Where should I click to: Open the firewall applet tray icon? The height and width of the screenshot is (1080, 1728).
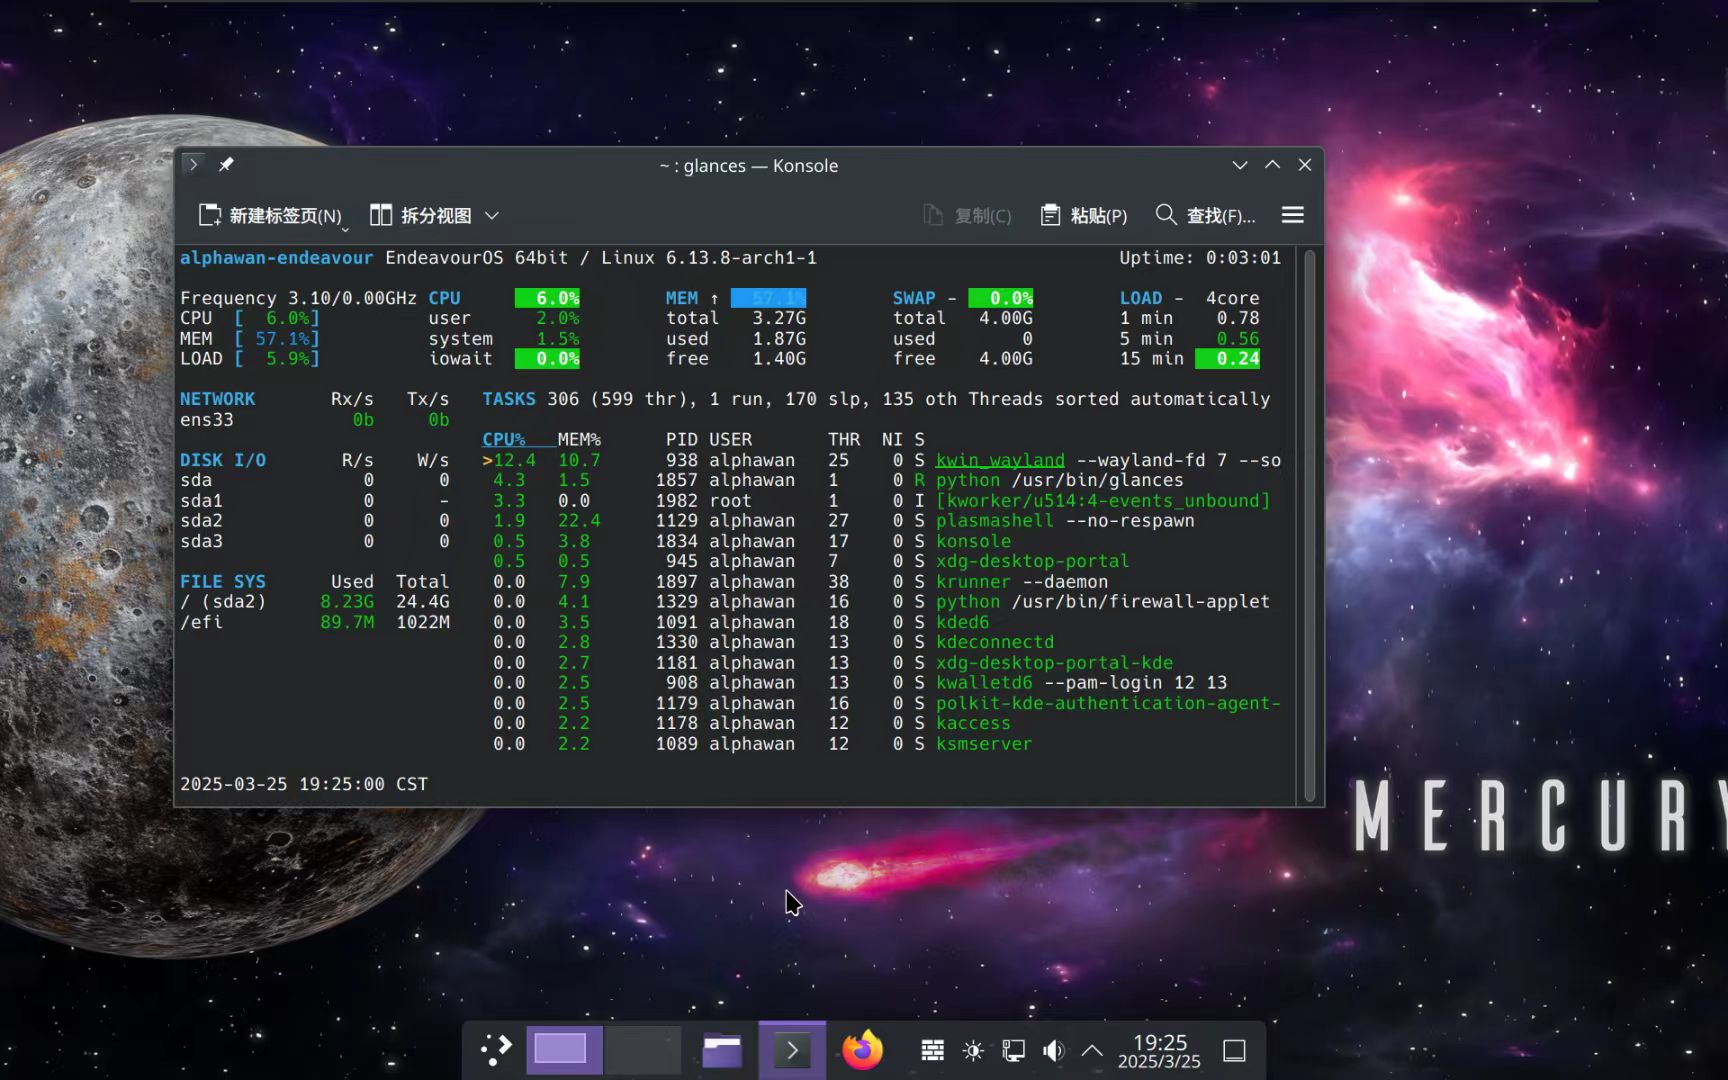click(932, 1050)
